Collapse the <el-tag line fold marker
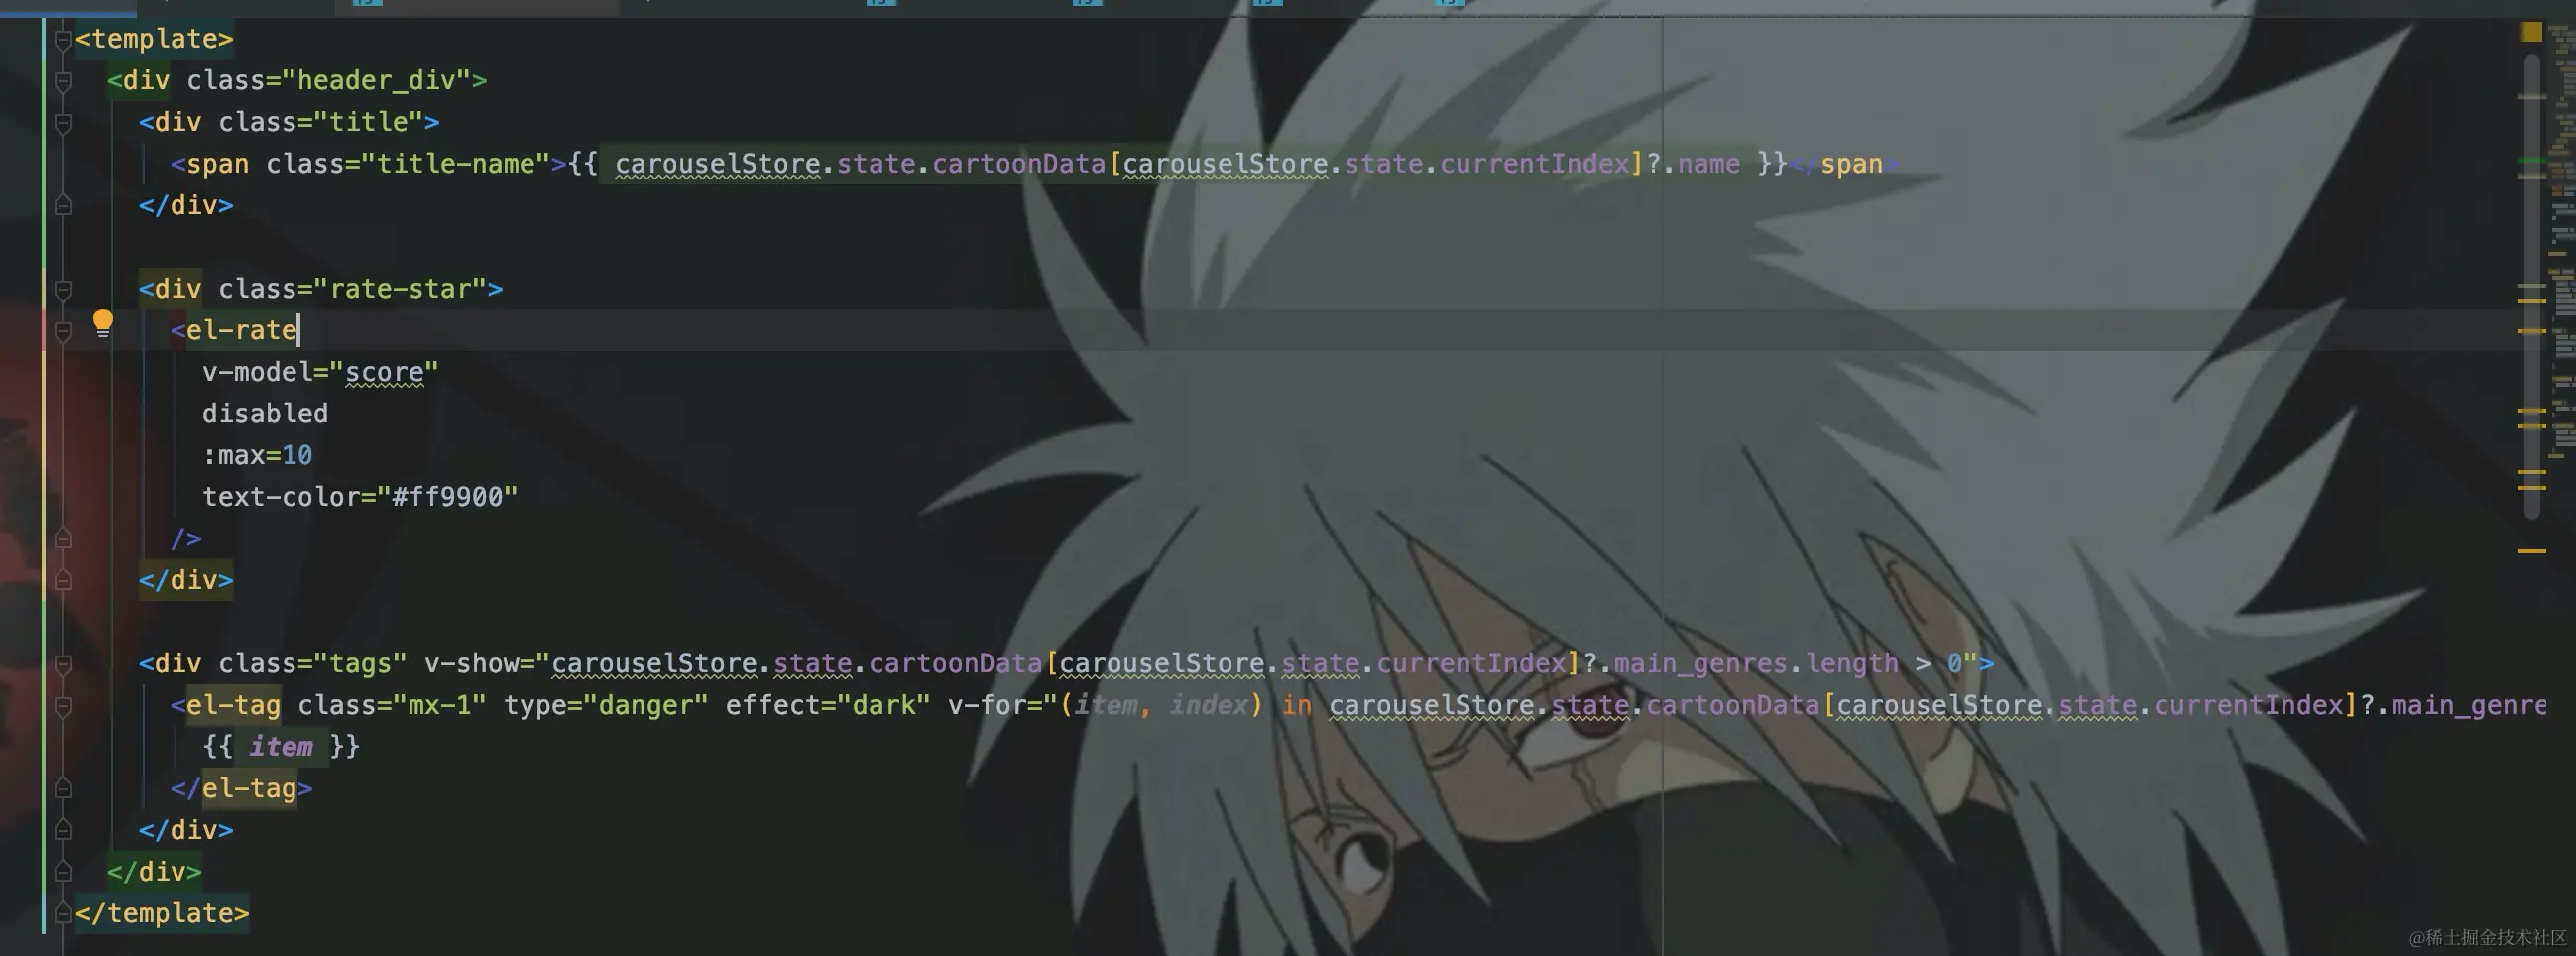 (63, 706)
